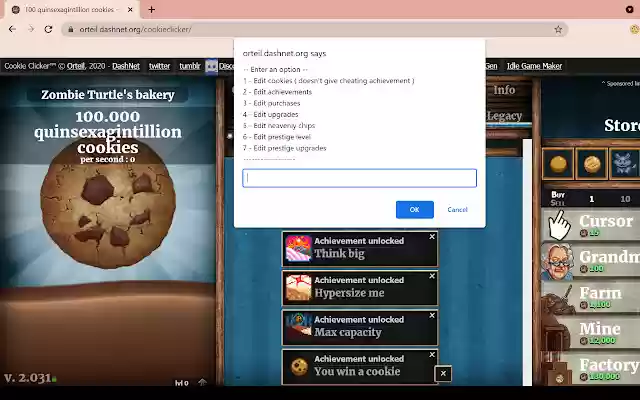Viewport: 640px width, 400px height.
Task: Rename Zombie Turtle's bakery name
Action: (108, 95)
